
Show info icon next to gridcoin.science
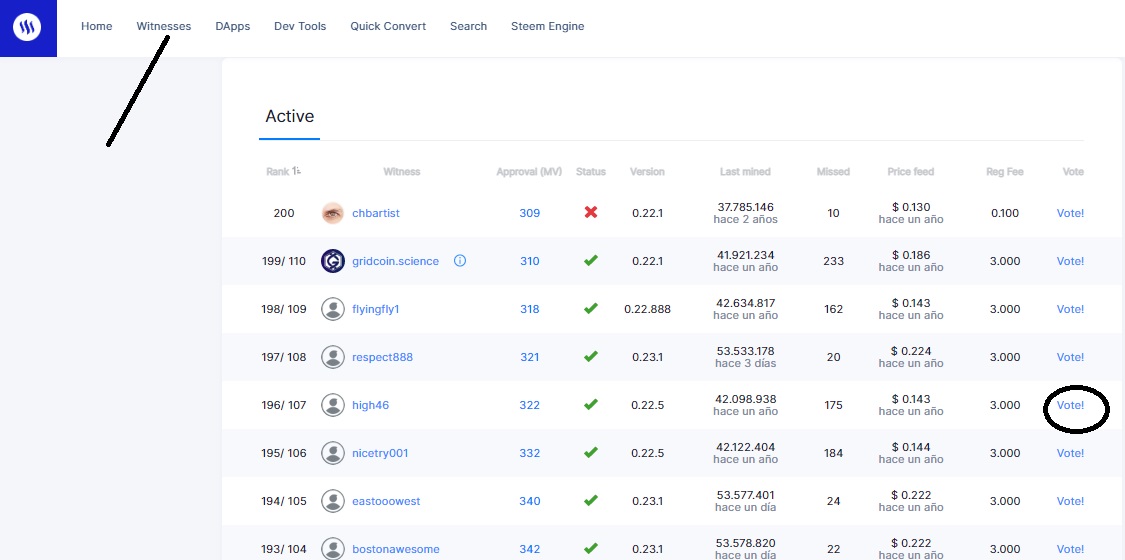(x=460, y=261)
